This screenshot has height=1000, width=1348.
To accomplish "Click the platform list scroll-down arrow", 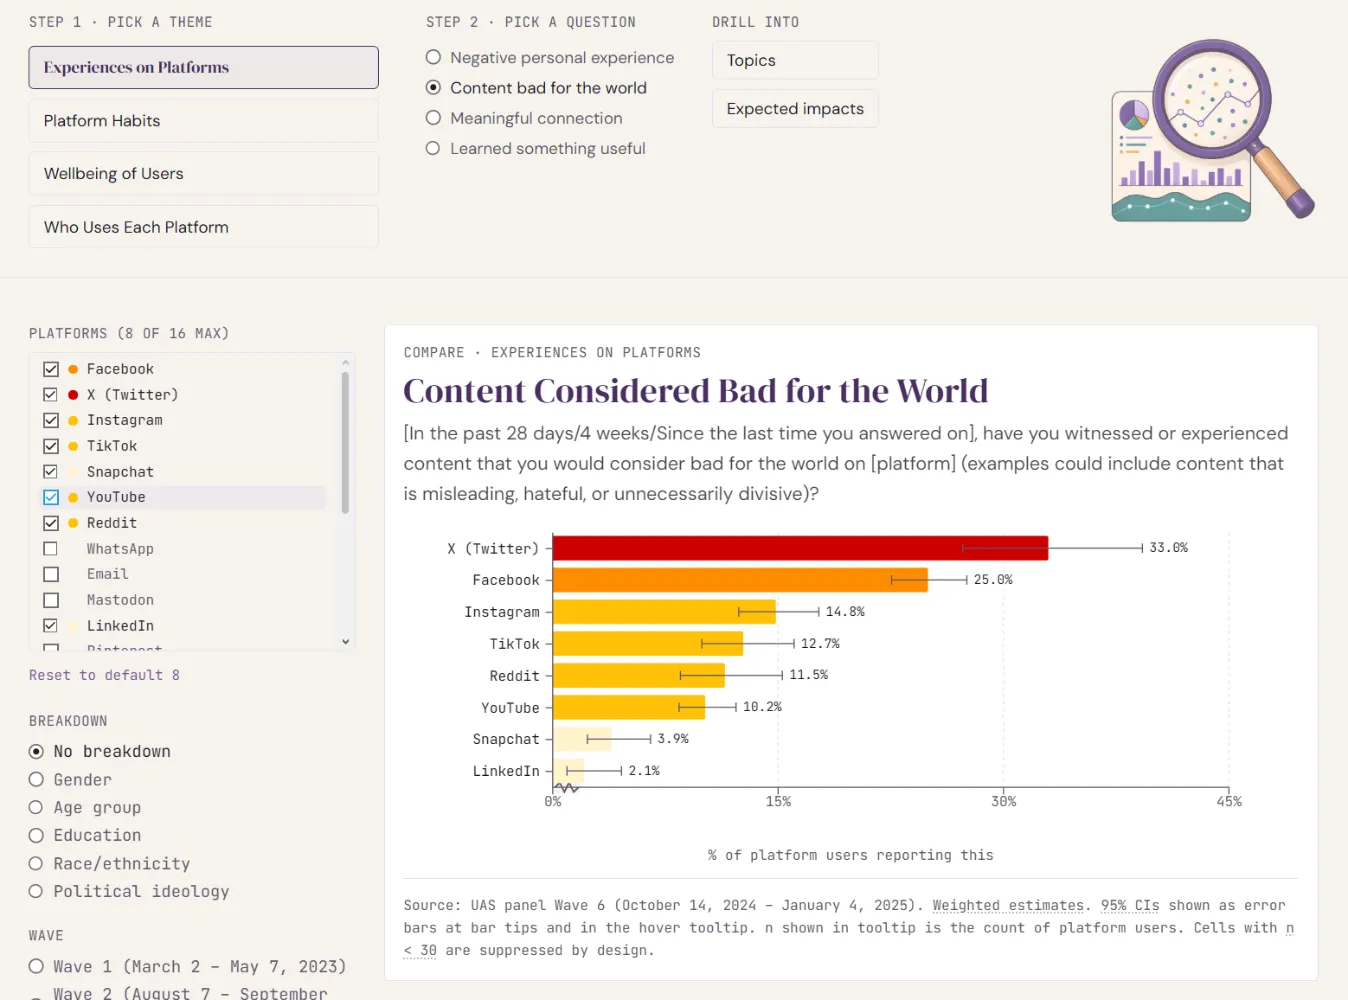I will pos(346,642).
